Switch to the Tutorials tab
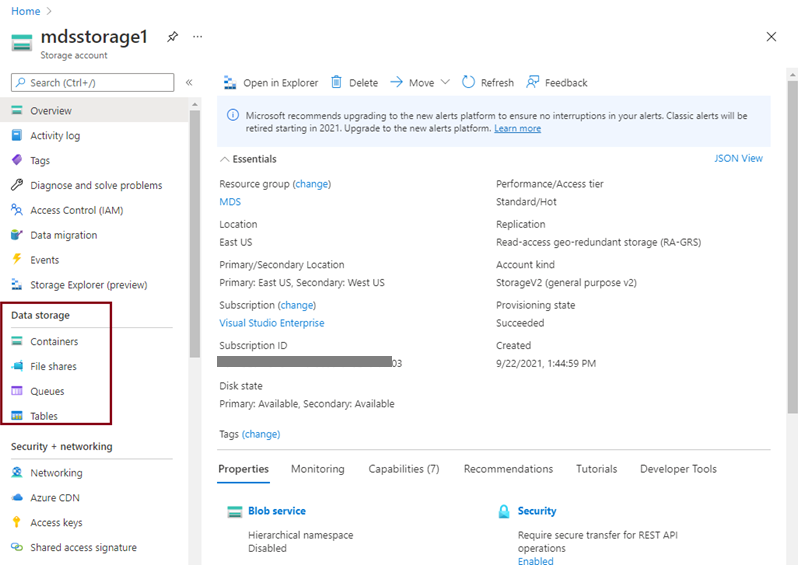Viewport: 798px width, 565px height. click(x=596, y=469)
